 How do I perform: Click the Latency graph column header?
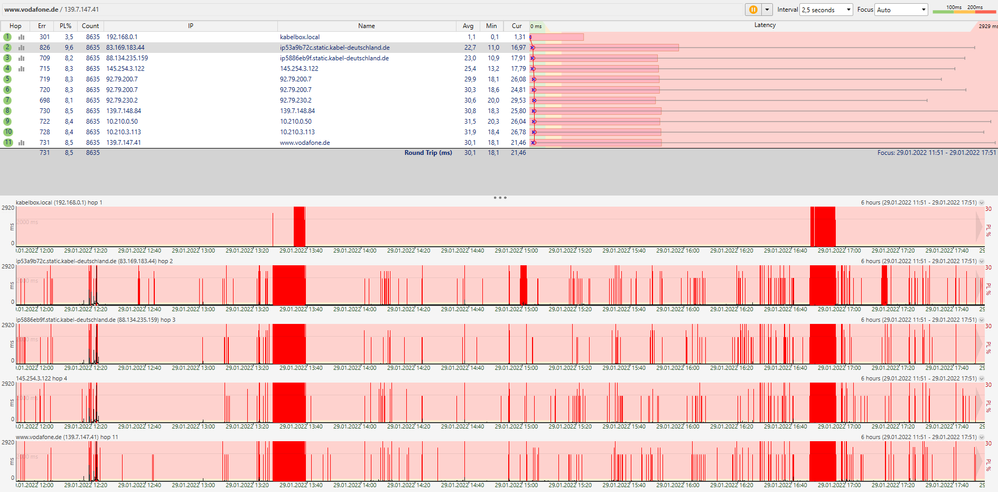pos(764,25)
